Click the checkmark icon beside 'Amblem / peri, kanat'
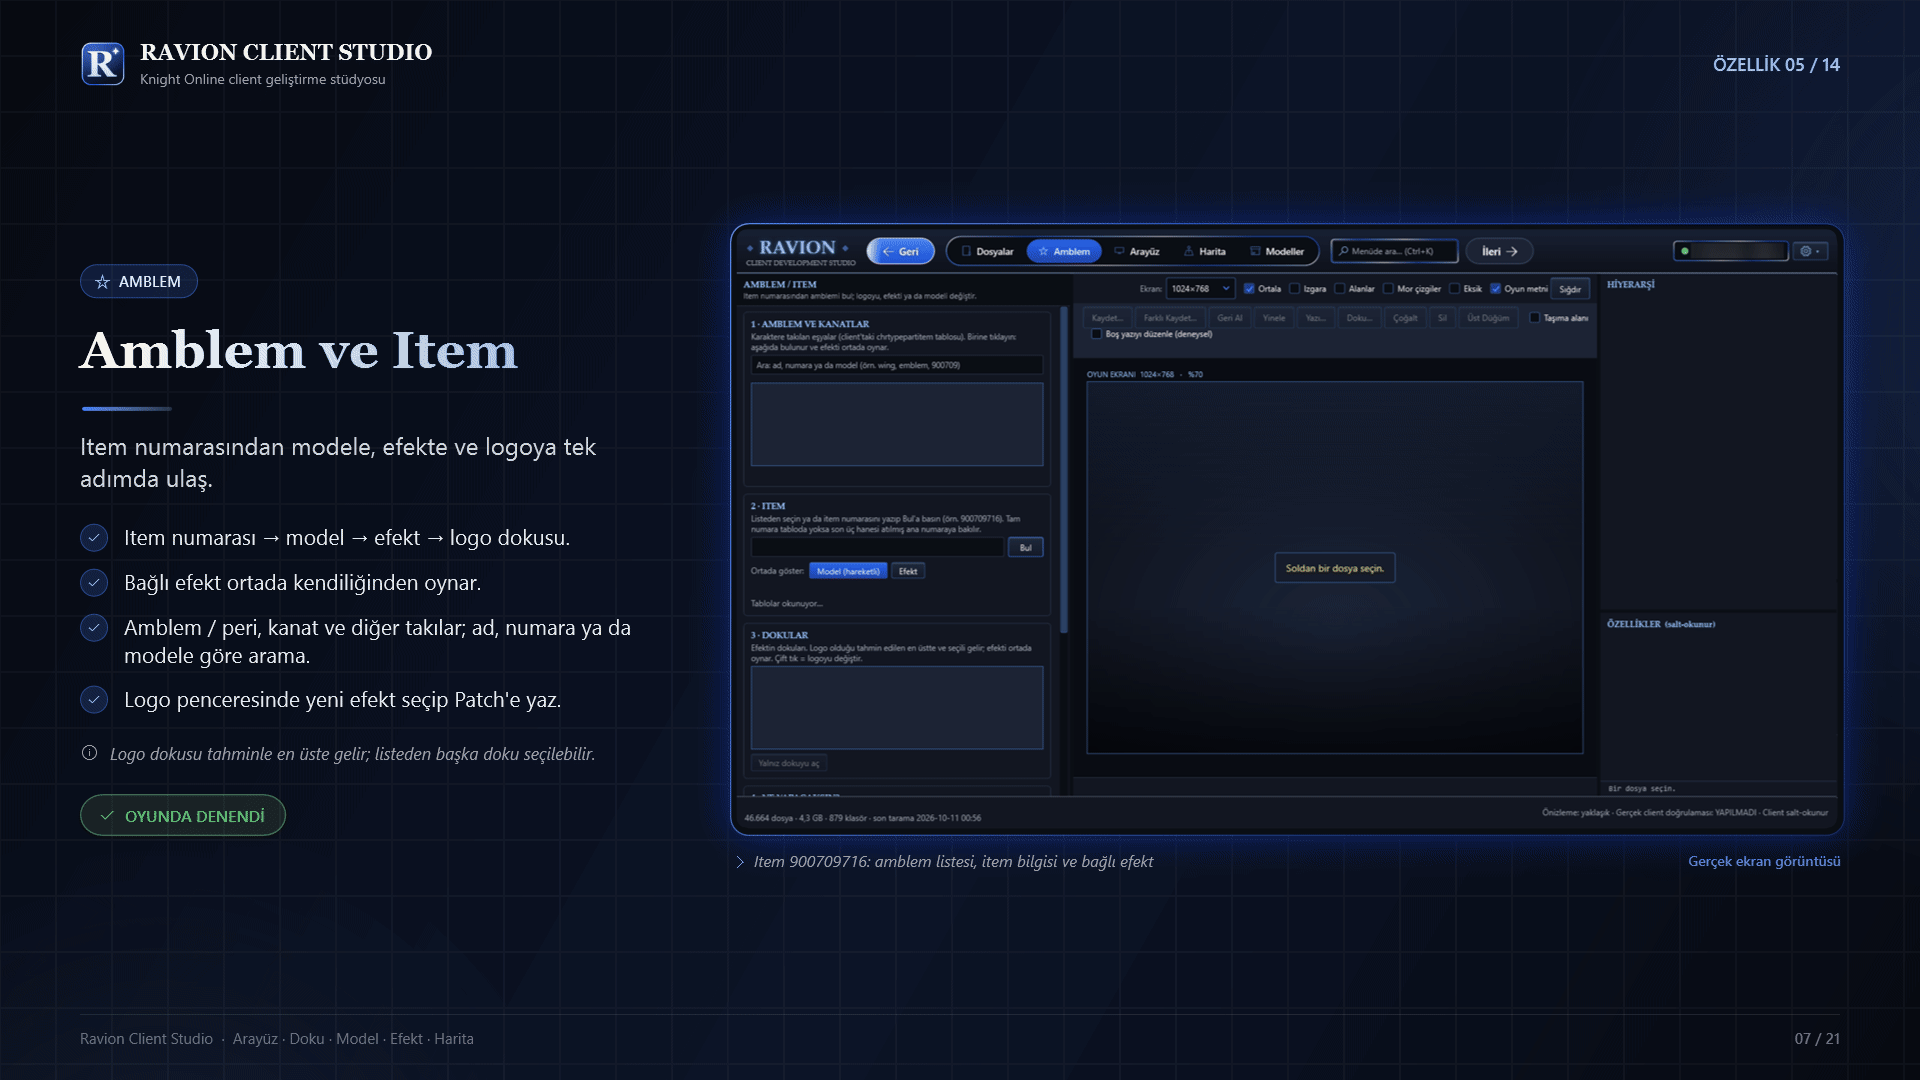The height and width of the screenshot is (1080, 1920). pyautogui.click(x=94, y=627)
